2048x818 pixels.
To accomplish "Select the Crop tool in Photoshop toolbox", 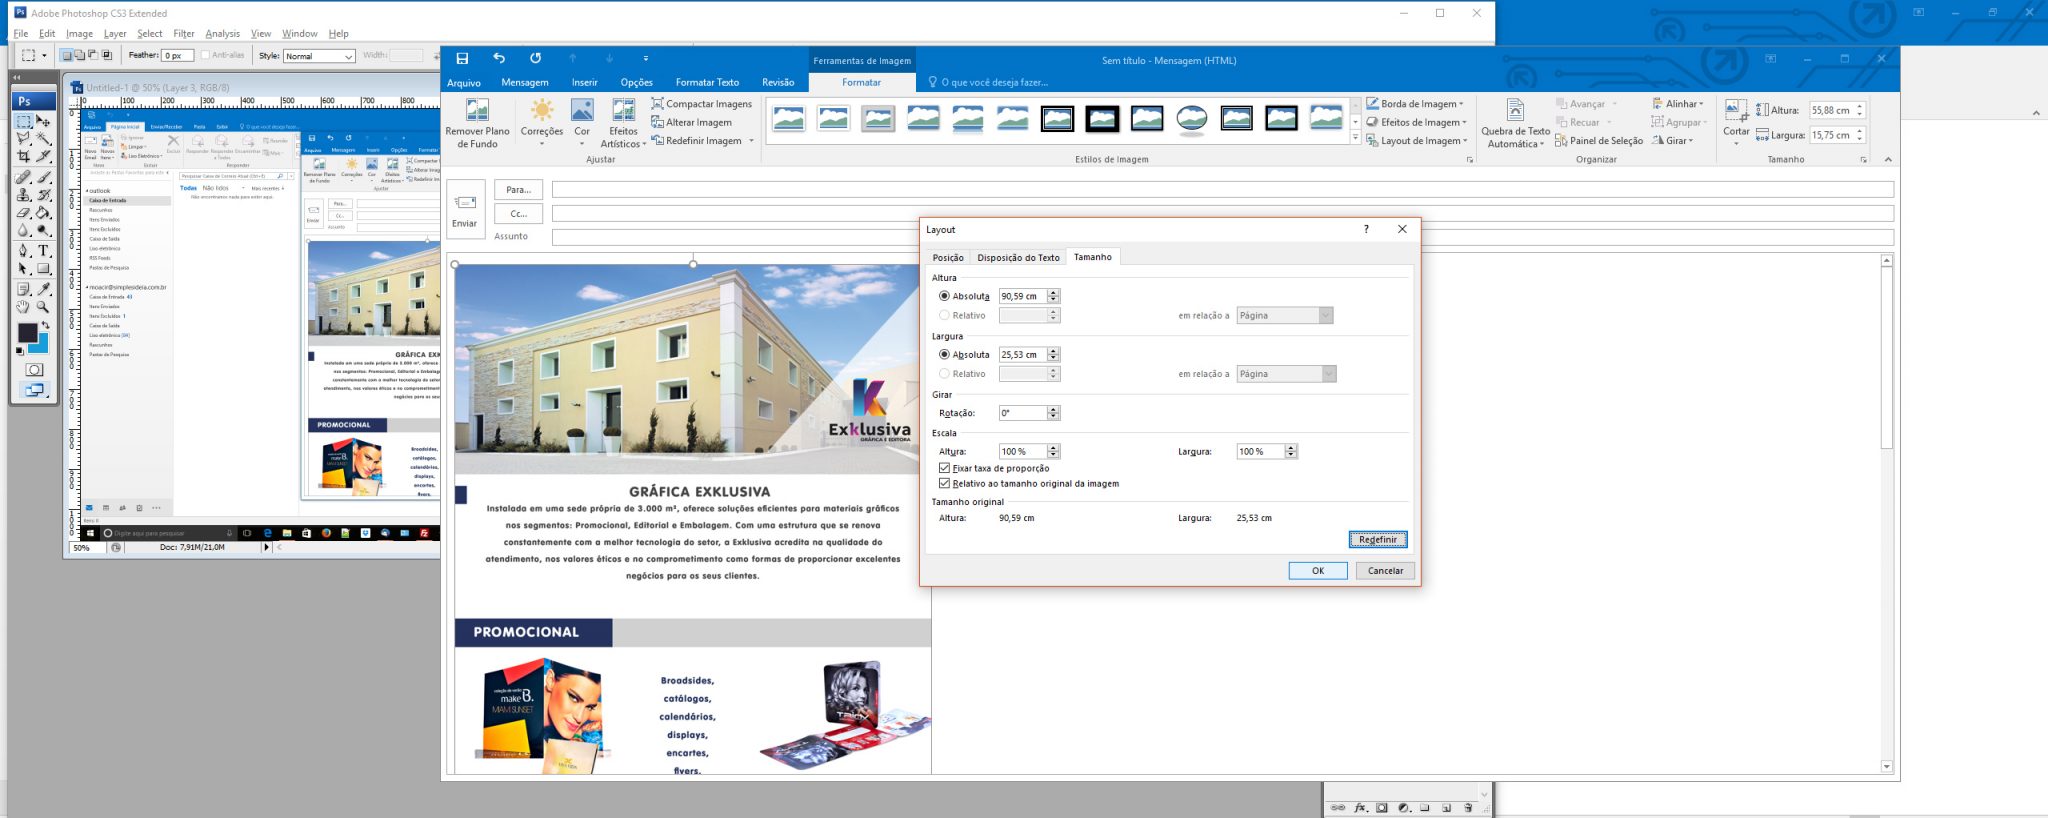I will (x=24, y=157).
